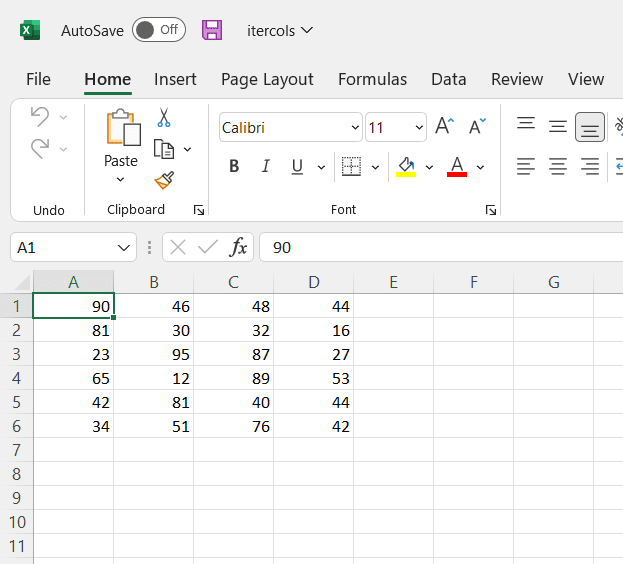Open the Name Box dropdown arrow
This screenshot has width=623, height=564.
(x=124, y=247)
